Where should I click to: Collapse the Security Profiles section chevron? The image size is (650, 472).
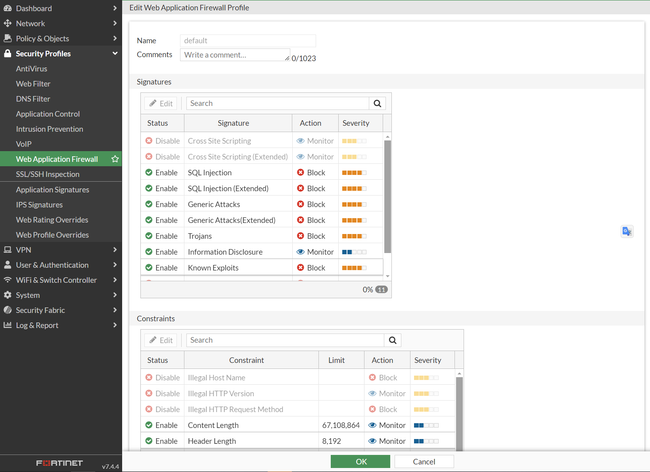115,53
